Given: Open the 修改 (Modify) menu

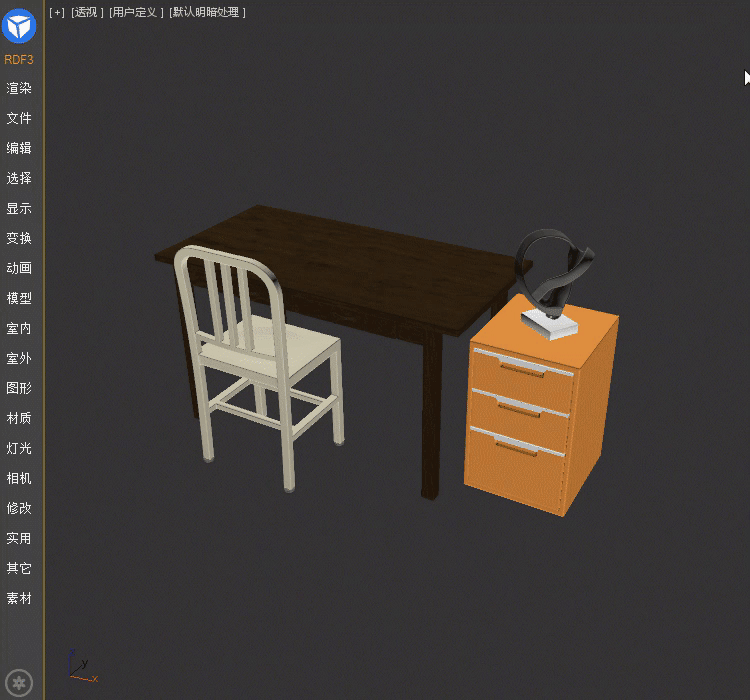Looking at the screenshot, I should click(19, 508).
